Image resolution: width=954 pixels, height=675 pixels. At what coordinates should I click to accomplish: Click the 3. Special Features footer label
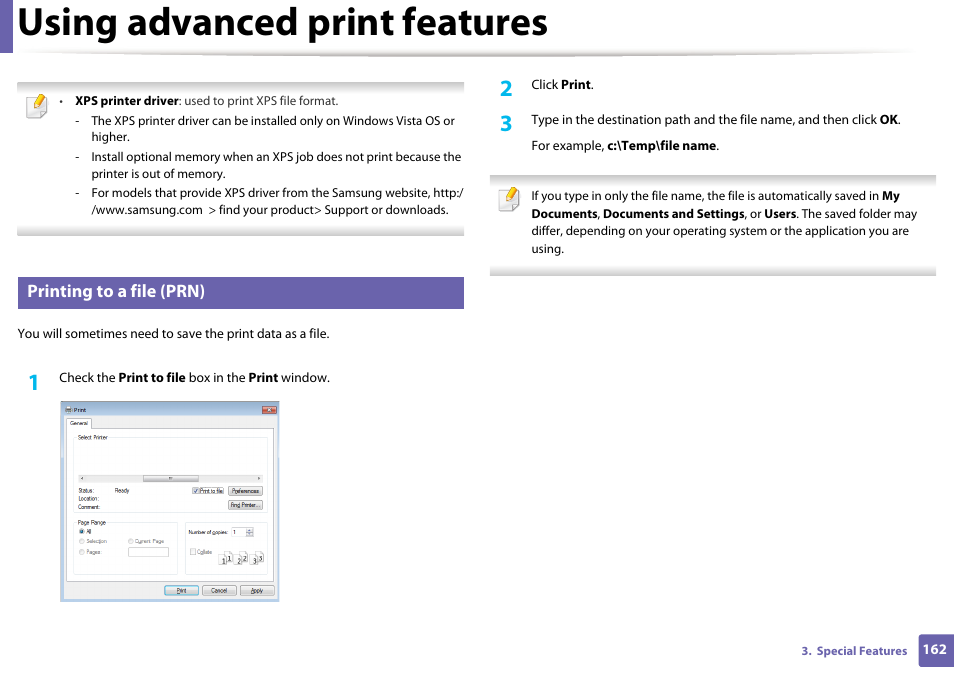pyautogui.click(x=854, y=651)
